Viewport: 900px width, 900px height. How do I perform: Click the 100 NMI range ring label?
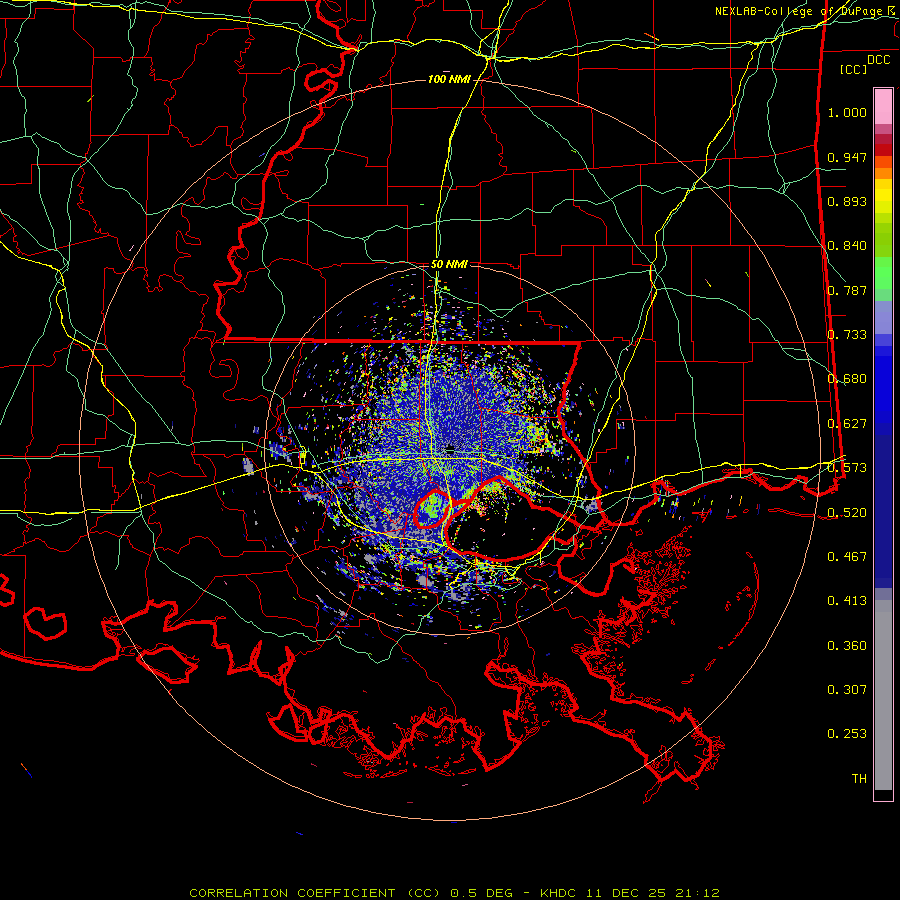(449, 79)
